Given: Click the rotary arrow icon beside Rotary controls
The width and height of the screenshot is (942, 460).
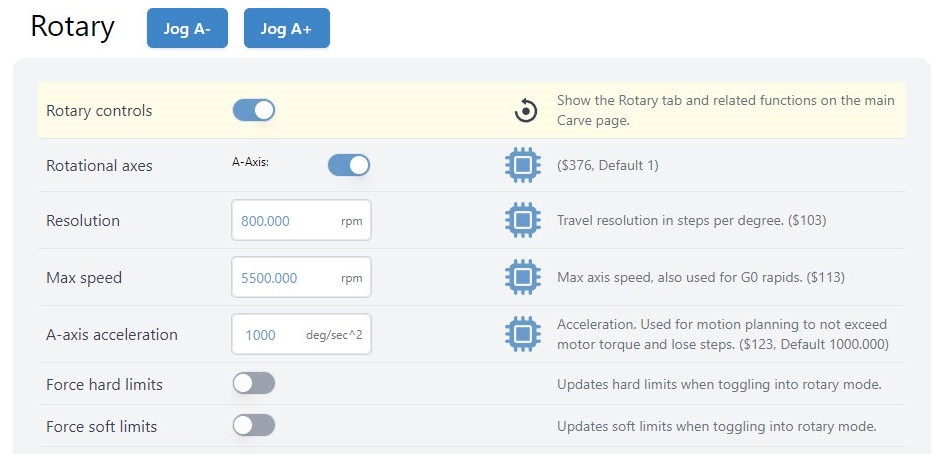Looking at the screenshot, I should [526, 111].
